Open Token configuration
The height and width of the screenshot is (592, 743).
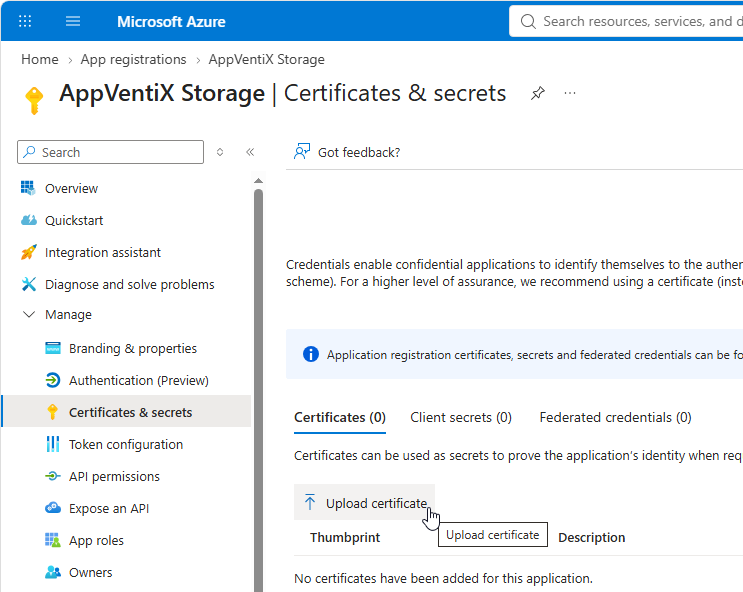coord(127,445)
